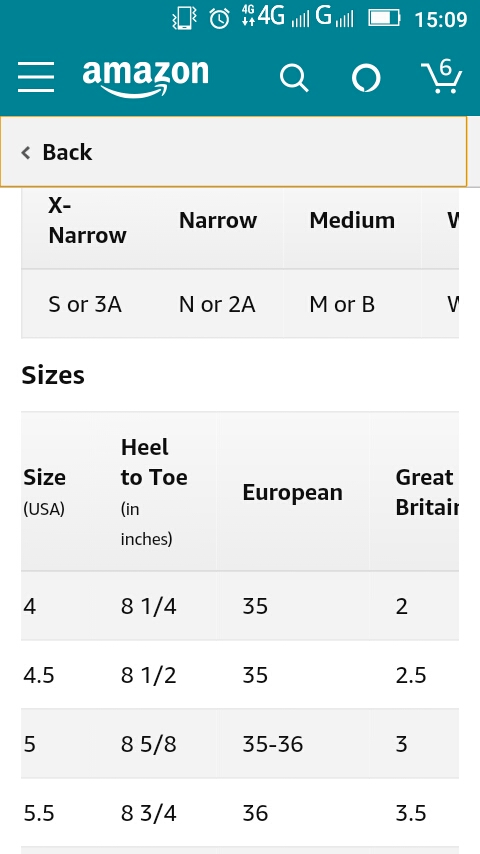Select the Medium width column header
Image resolution: width=480 pixels, height=854 pixels.
352,221
